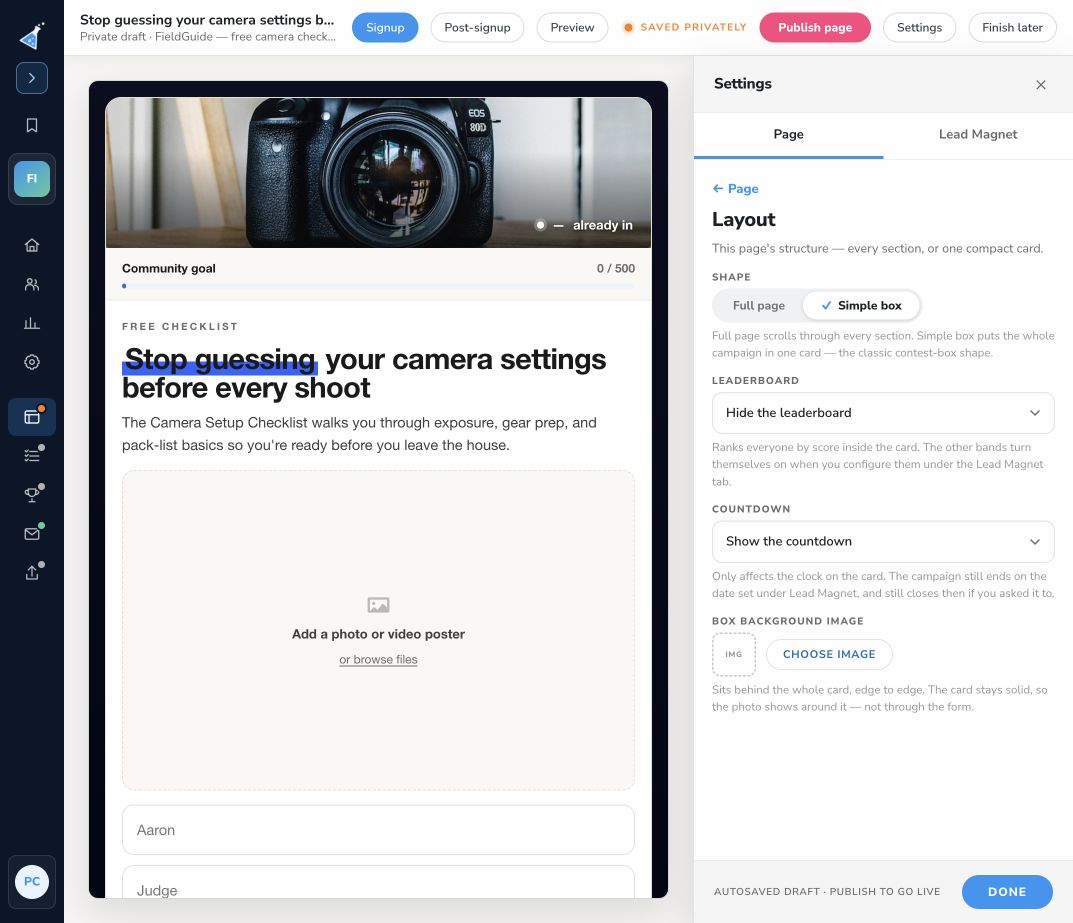Click the Layout heading

(743, 220)
